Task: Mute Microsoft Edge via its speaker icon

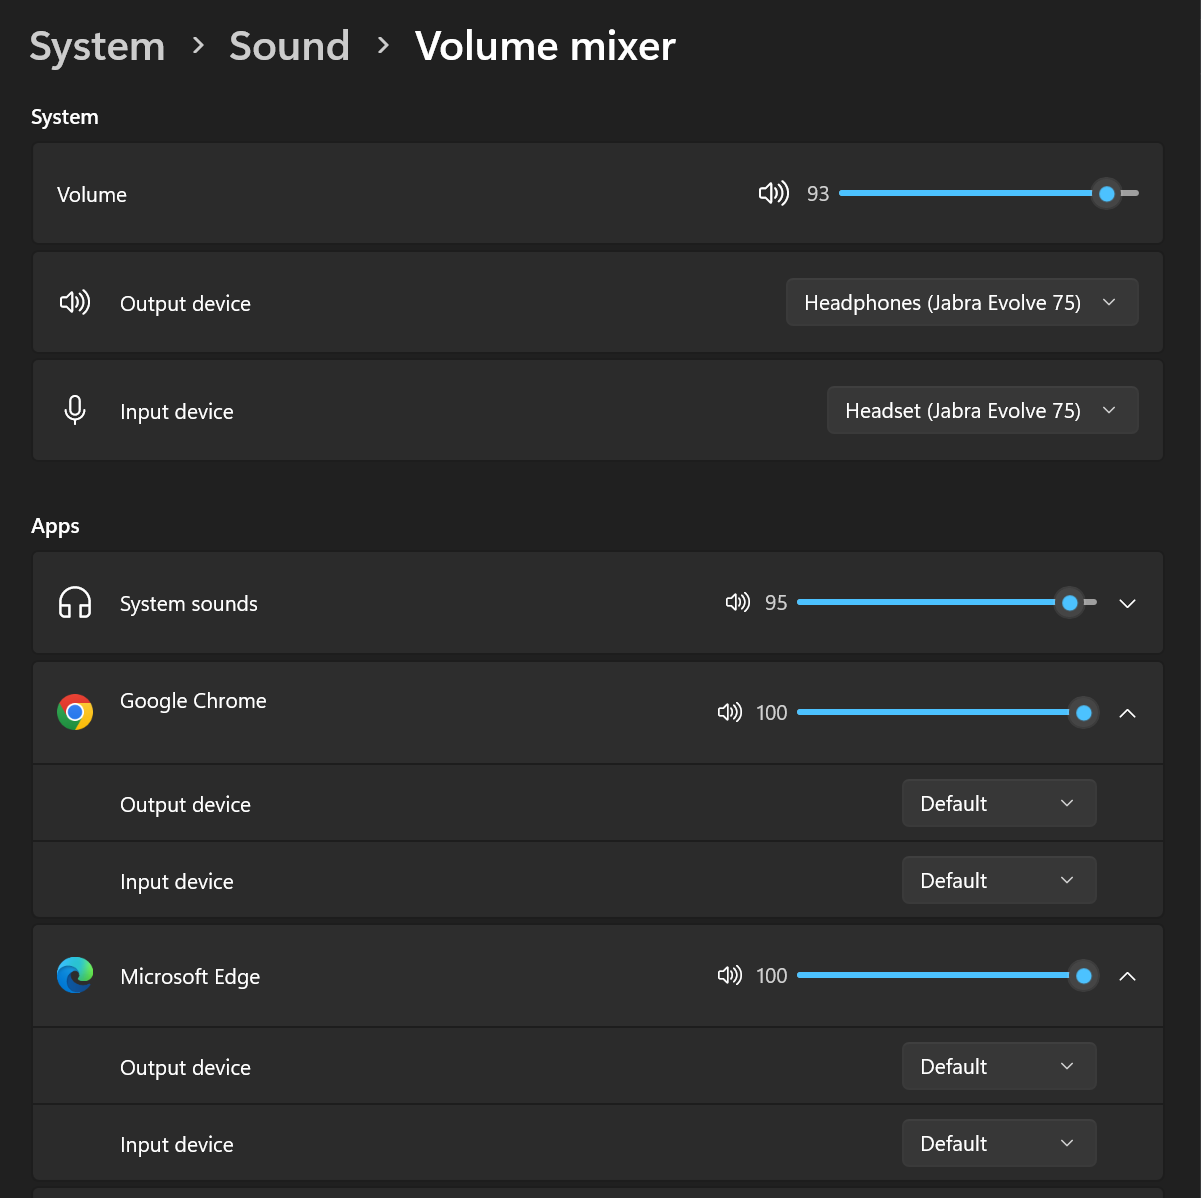Action: coord(729,976)
